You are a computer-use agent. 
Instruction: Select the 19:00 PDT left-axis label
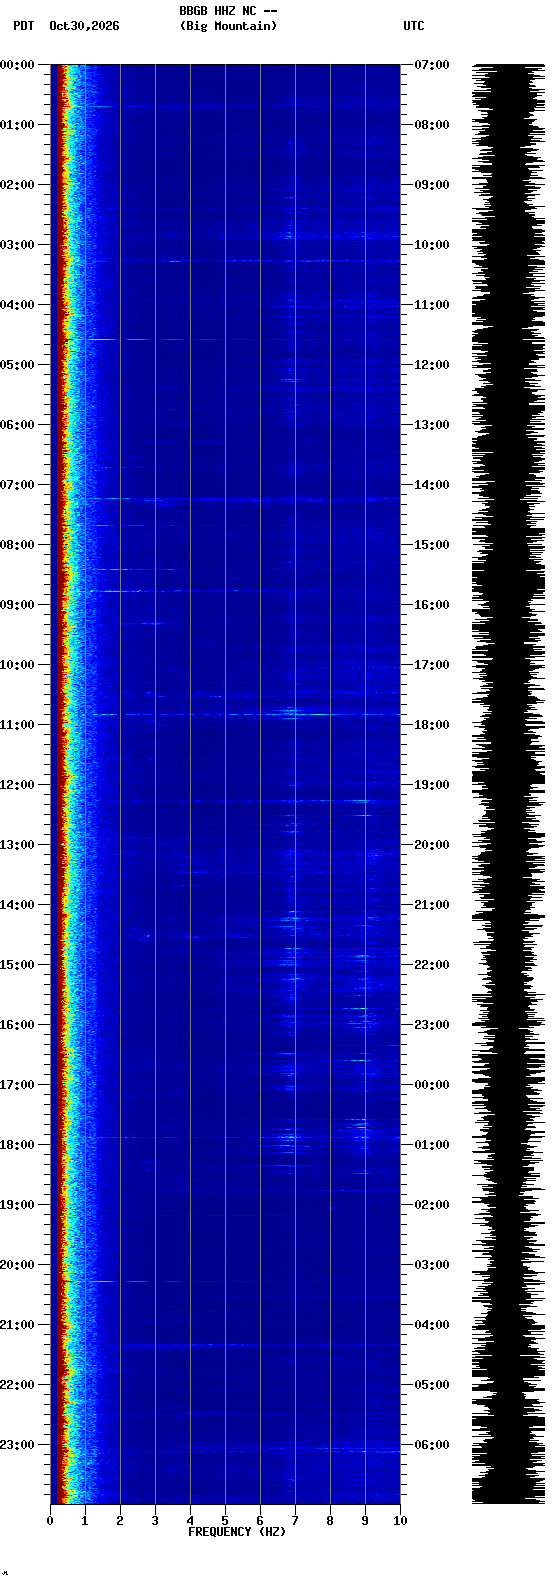tap(18, 1205)
